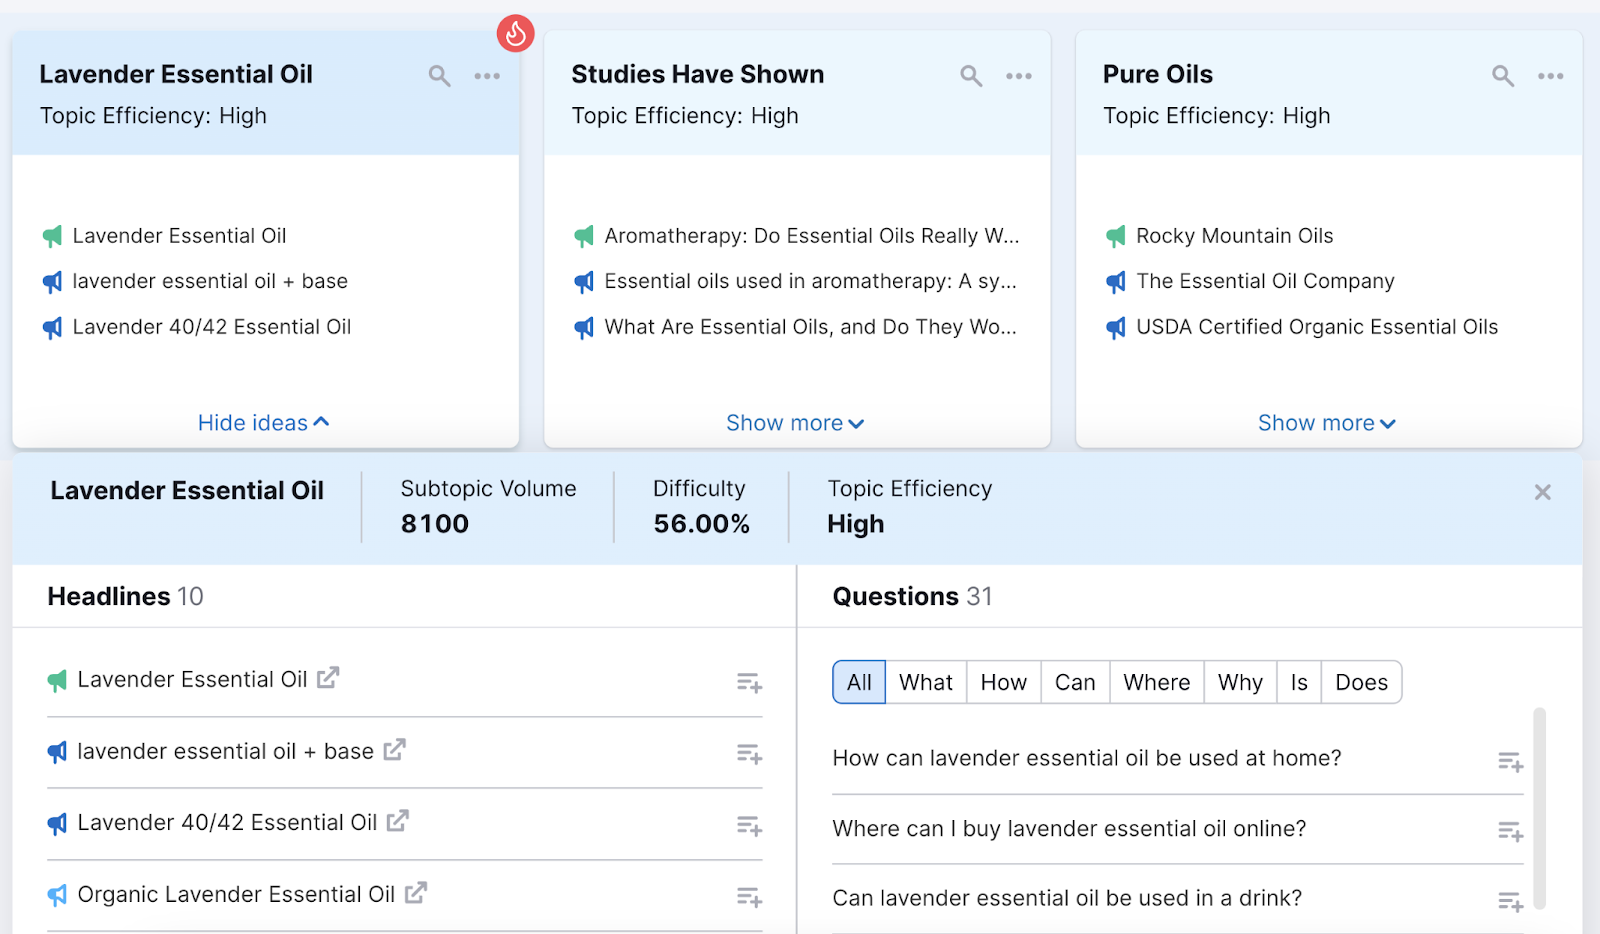This screenshot has height=934, width=1600.
Task: Click the question about buying lavender oil online
Action: tap(1068, 828)
